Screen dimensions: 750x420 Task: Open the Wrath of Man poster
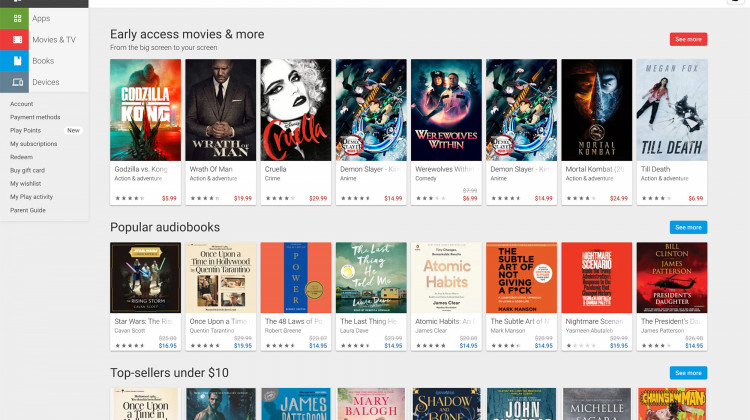[x=221, y=110]
